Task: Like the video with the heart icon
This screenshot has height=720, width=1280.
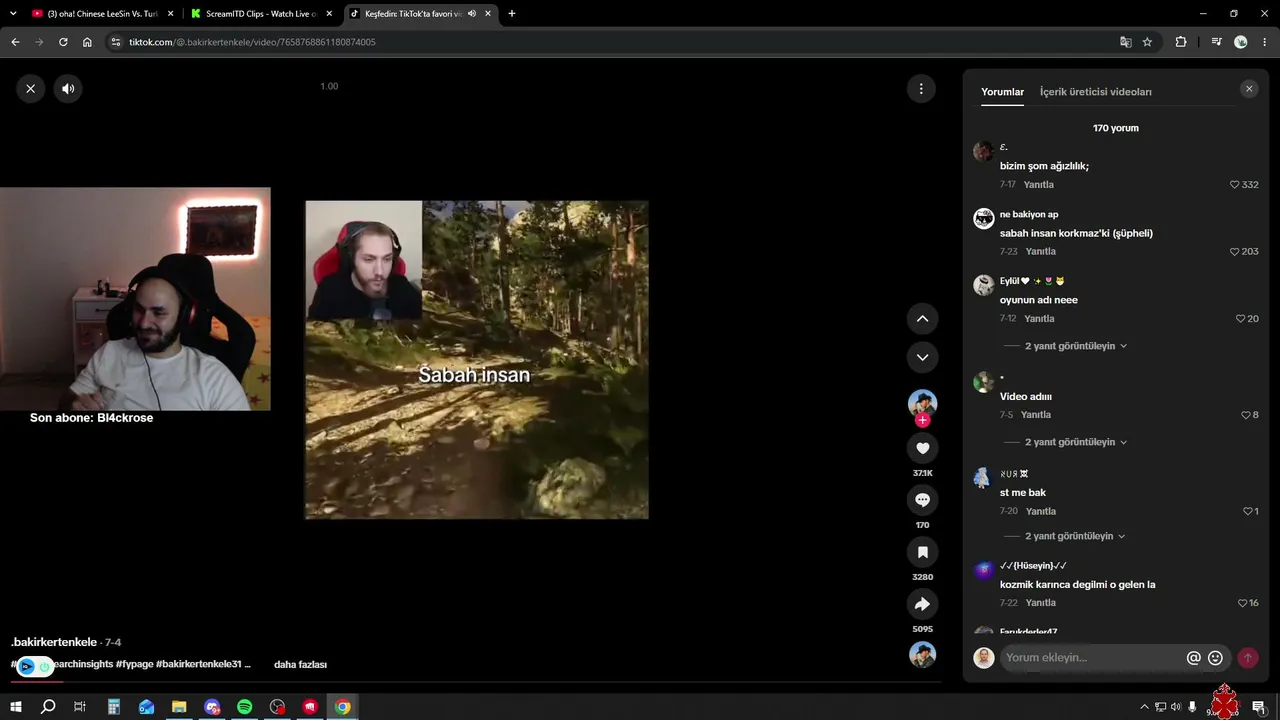Action: coord(922,448)
